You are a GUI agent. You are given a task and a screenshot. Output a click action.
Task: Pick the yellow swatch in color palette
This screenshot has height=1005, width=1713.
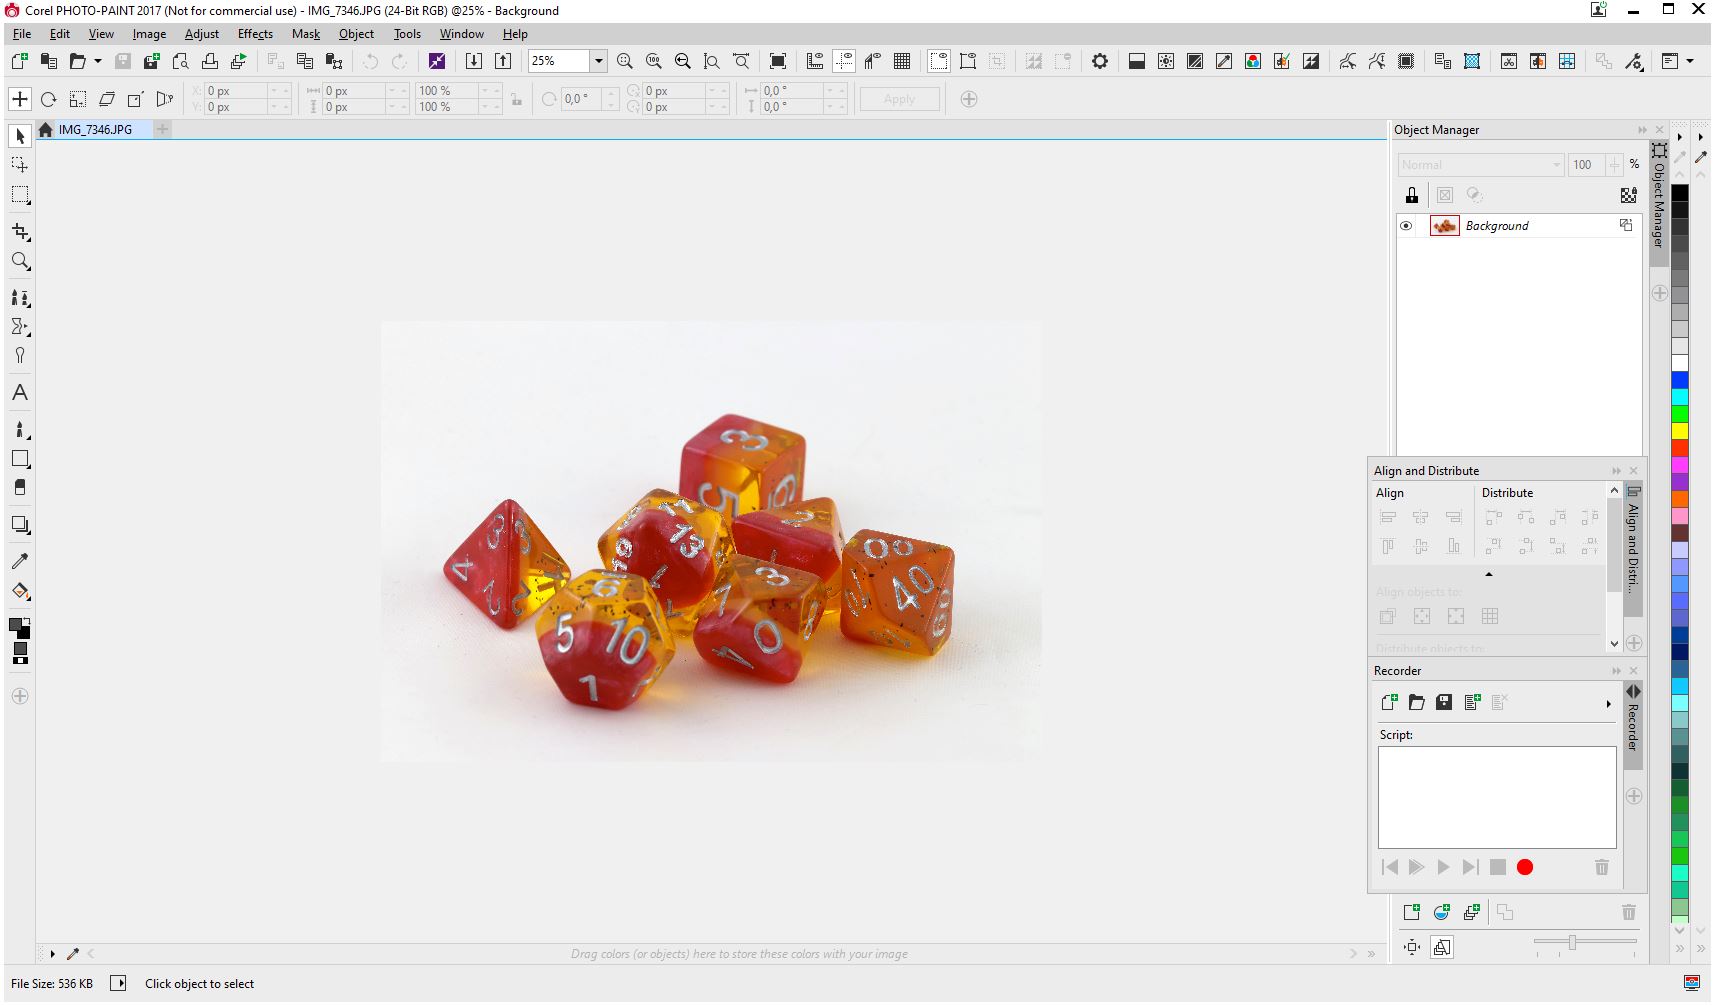1680,430
